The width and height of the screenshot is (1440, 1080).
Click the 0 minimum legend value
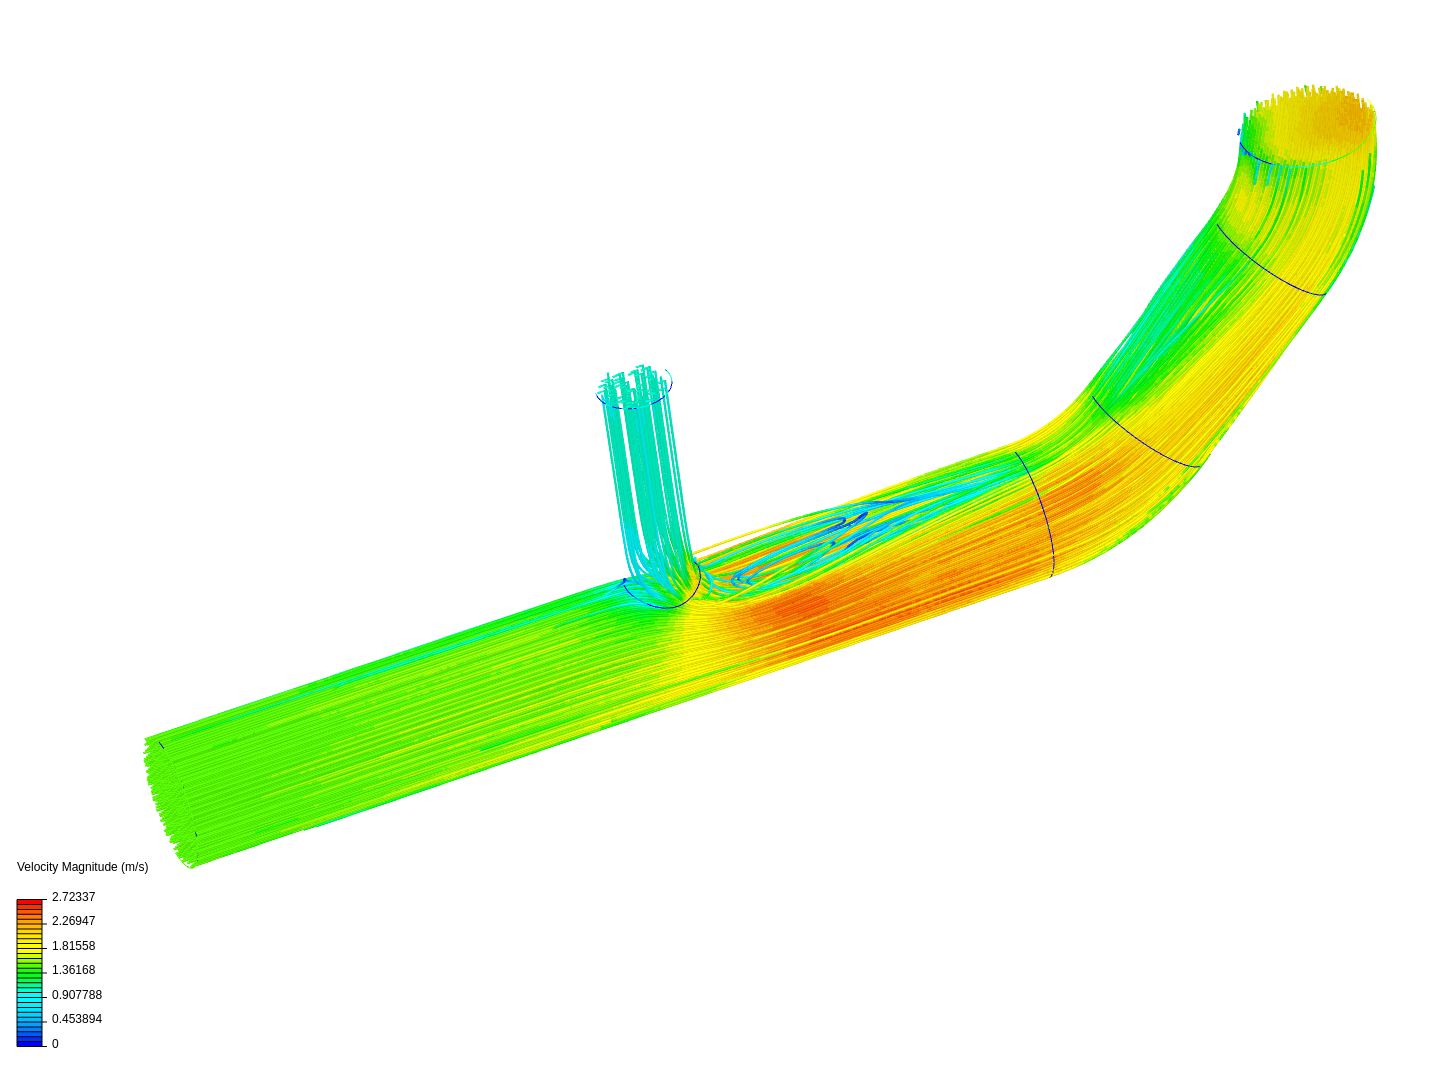(55, 1044)
